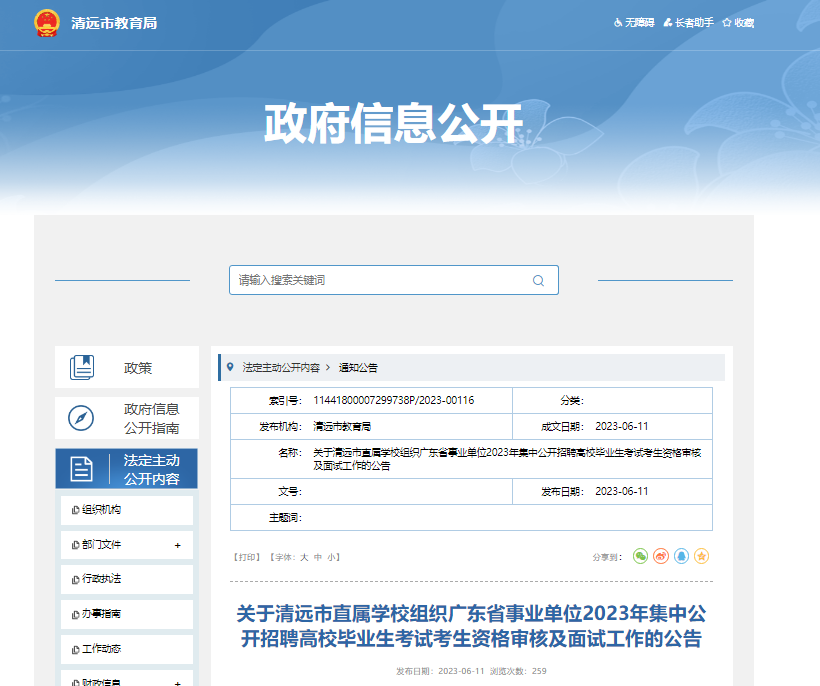Set font size to 小
The image size is (820, 686).
pyautogui.click(x=332, y=557)
